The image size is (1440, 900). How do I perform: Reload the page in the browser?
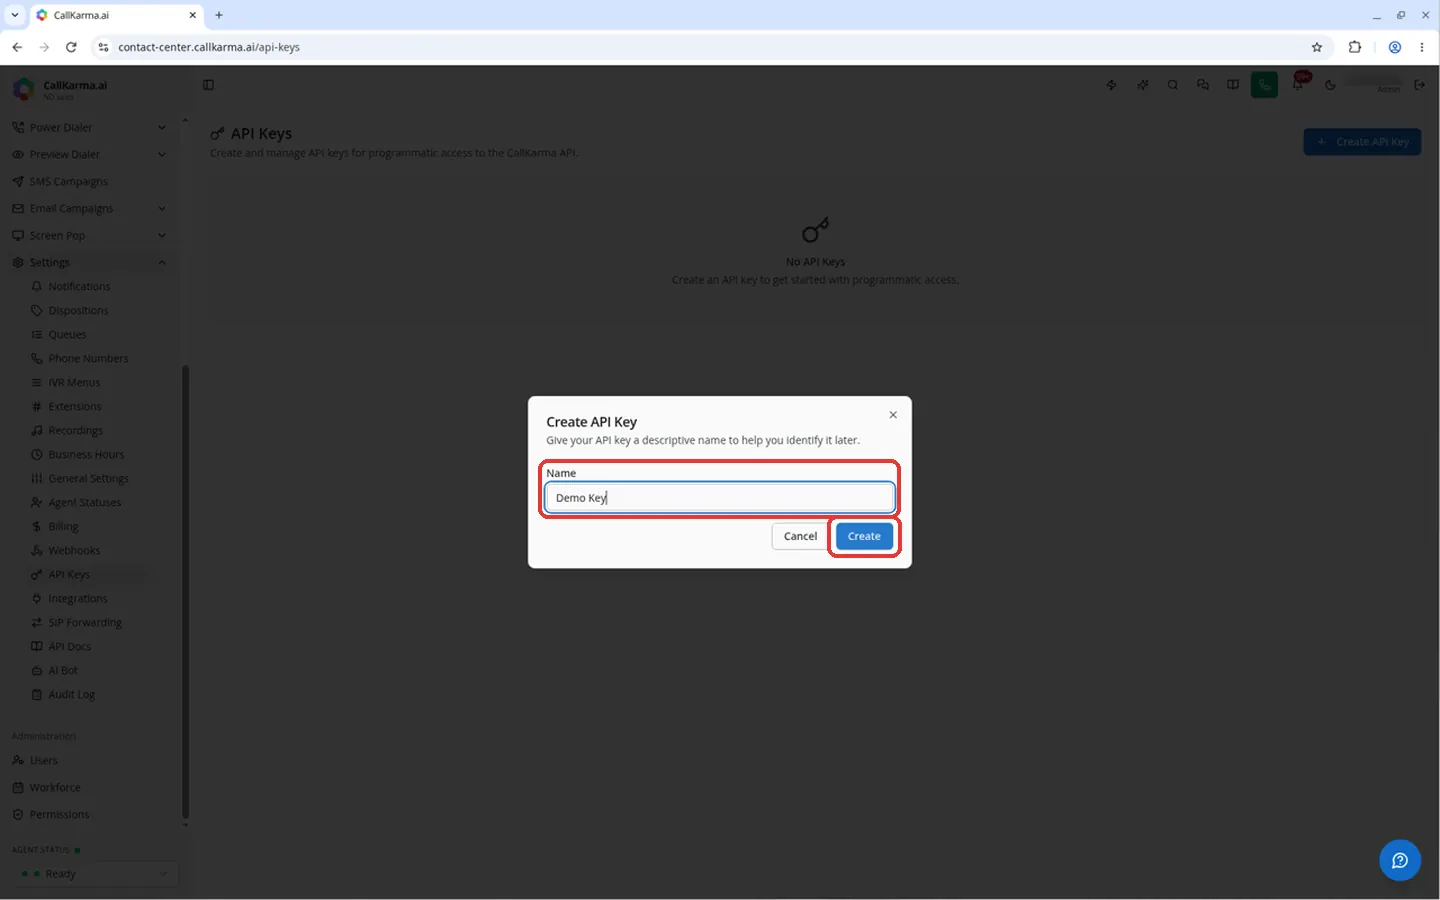(x=71, y=47)
